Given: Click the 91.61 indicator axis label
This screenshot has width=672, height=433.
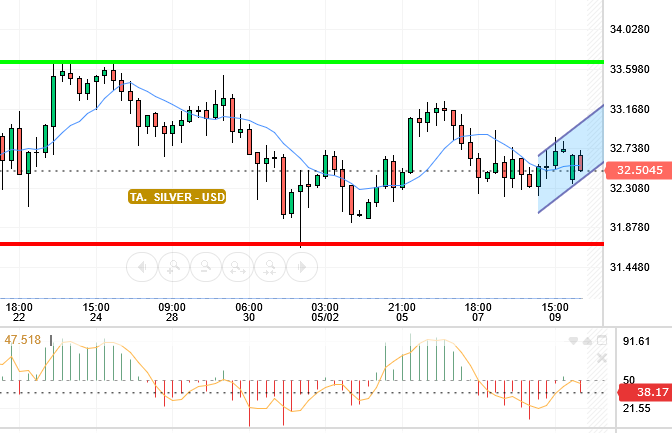Looking at the screenshot, I should pos(636,341).
